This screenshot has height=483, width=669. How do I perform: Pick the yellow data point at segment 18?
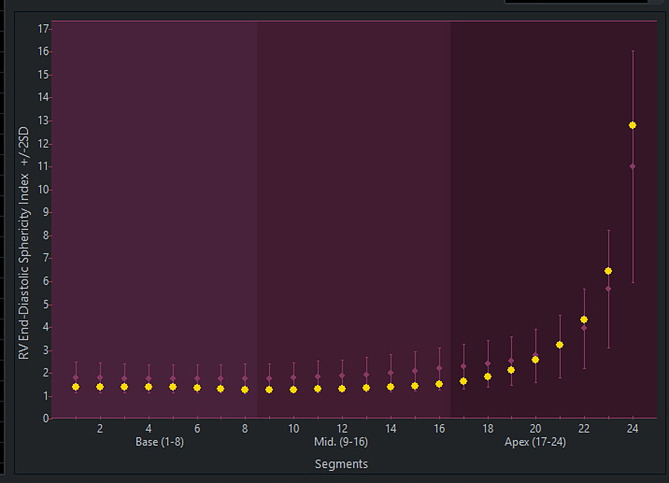(x=487, y=377)
